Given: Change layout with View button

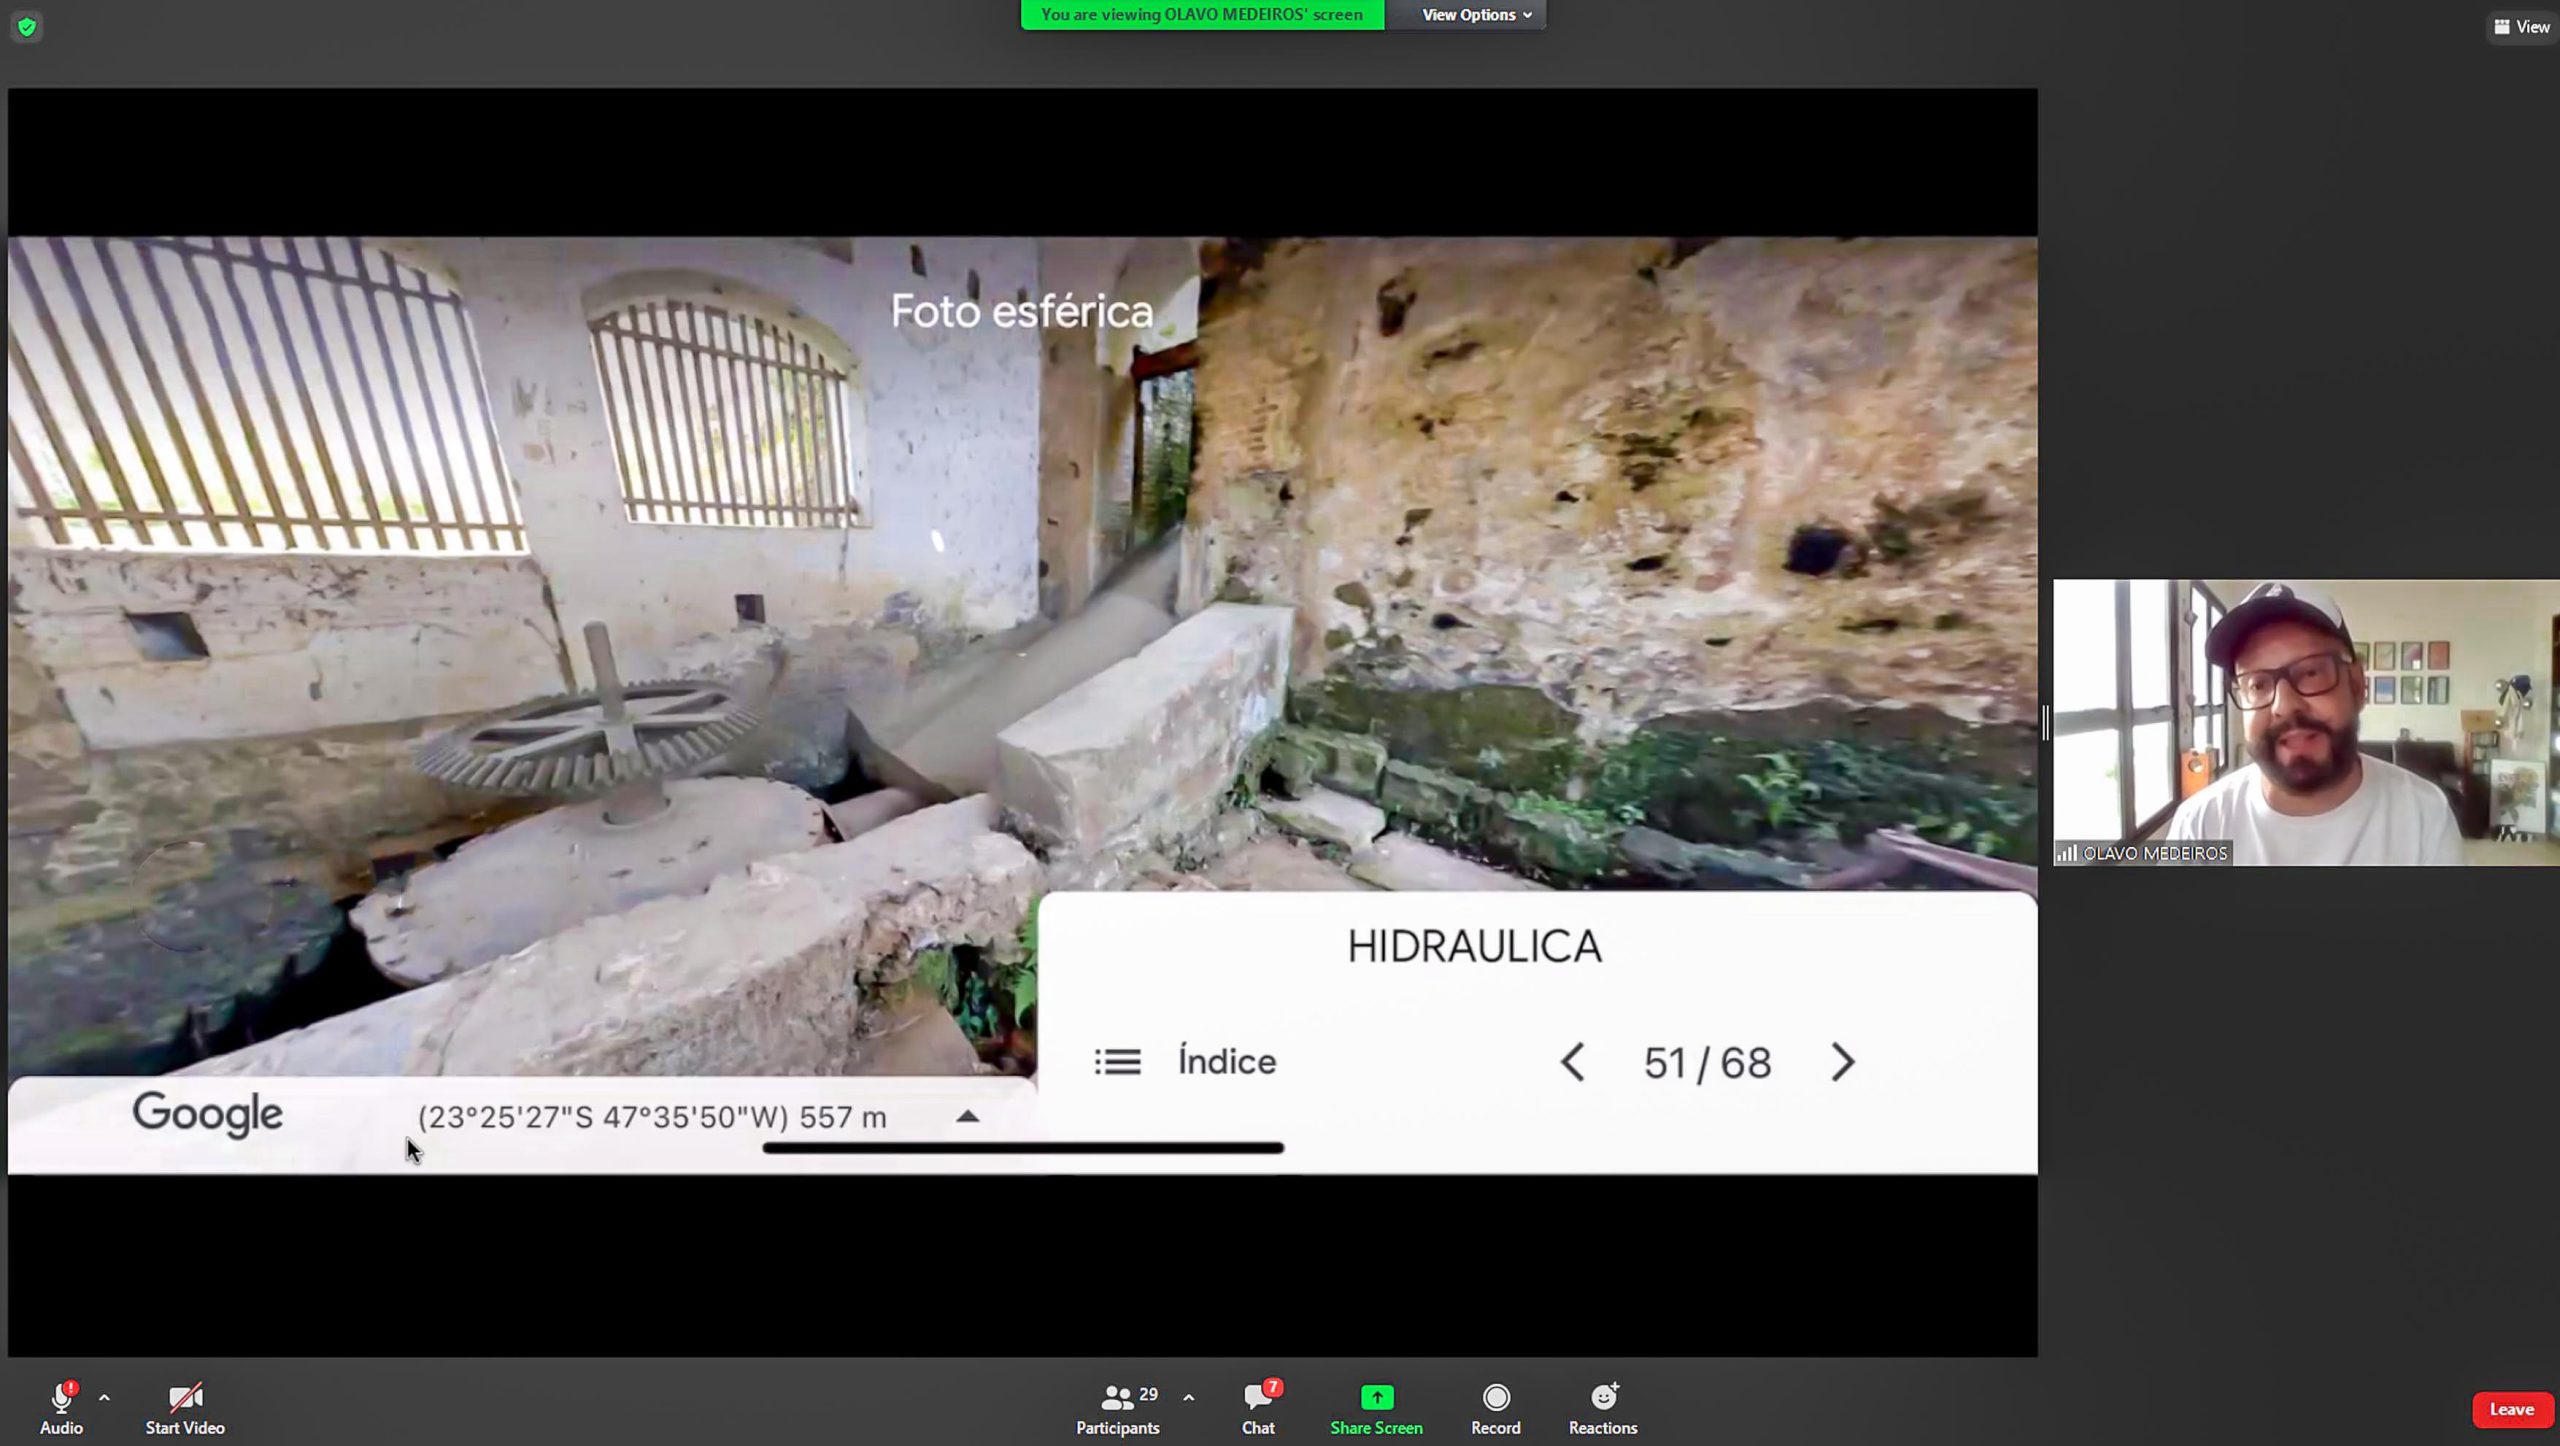Looking at the screenshot, I should click(x=2521, y=27).
